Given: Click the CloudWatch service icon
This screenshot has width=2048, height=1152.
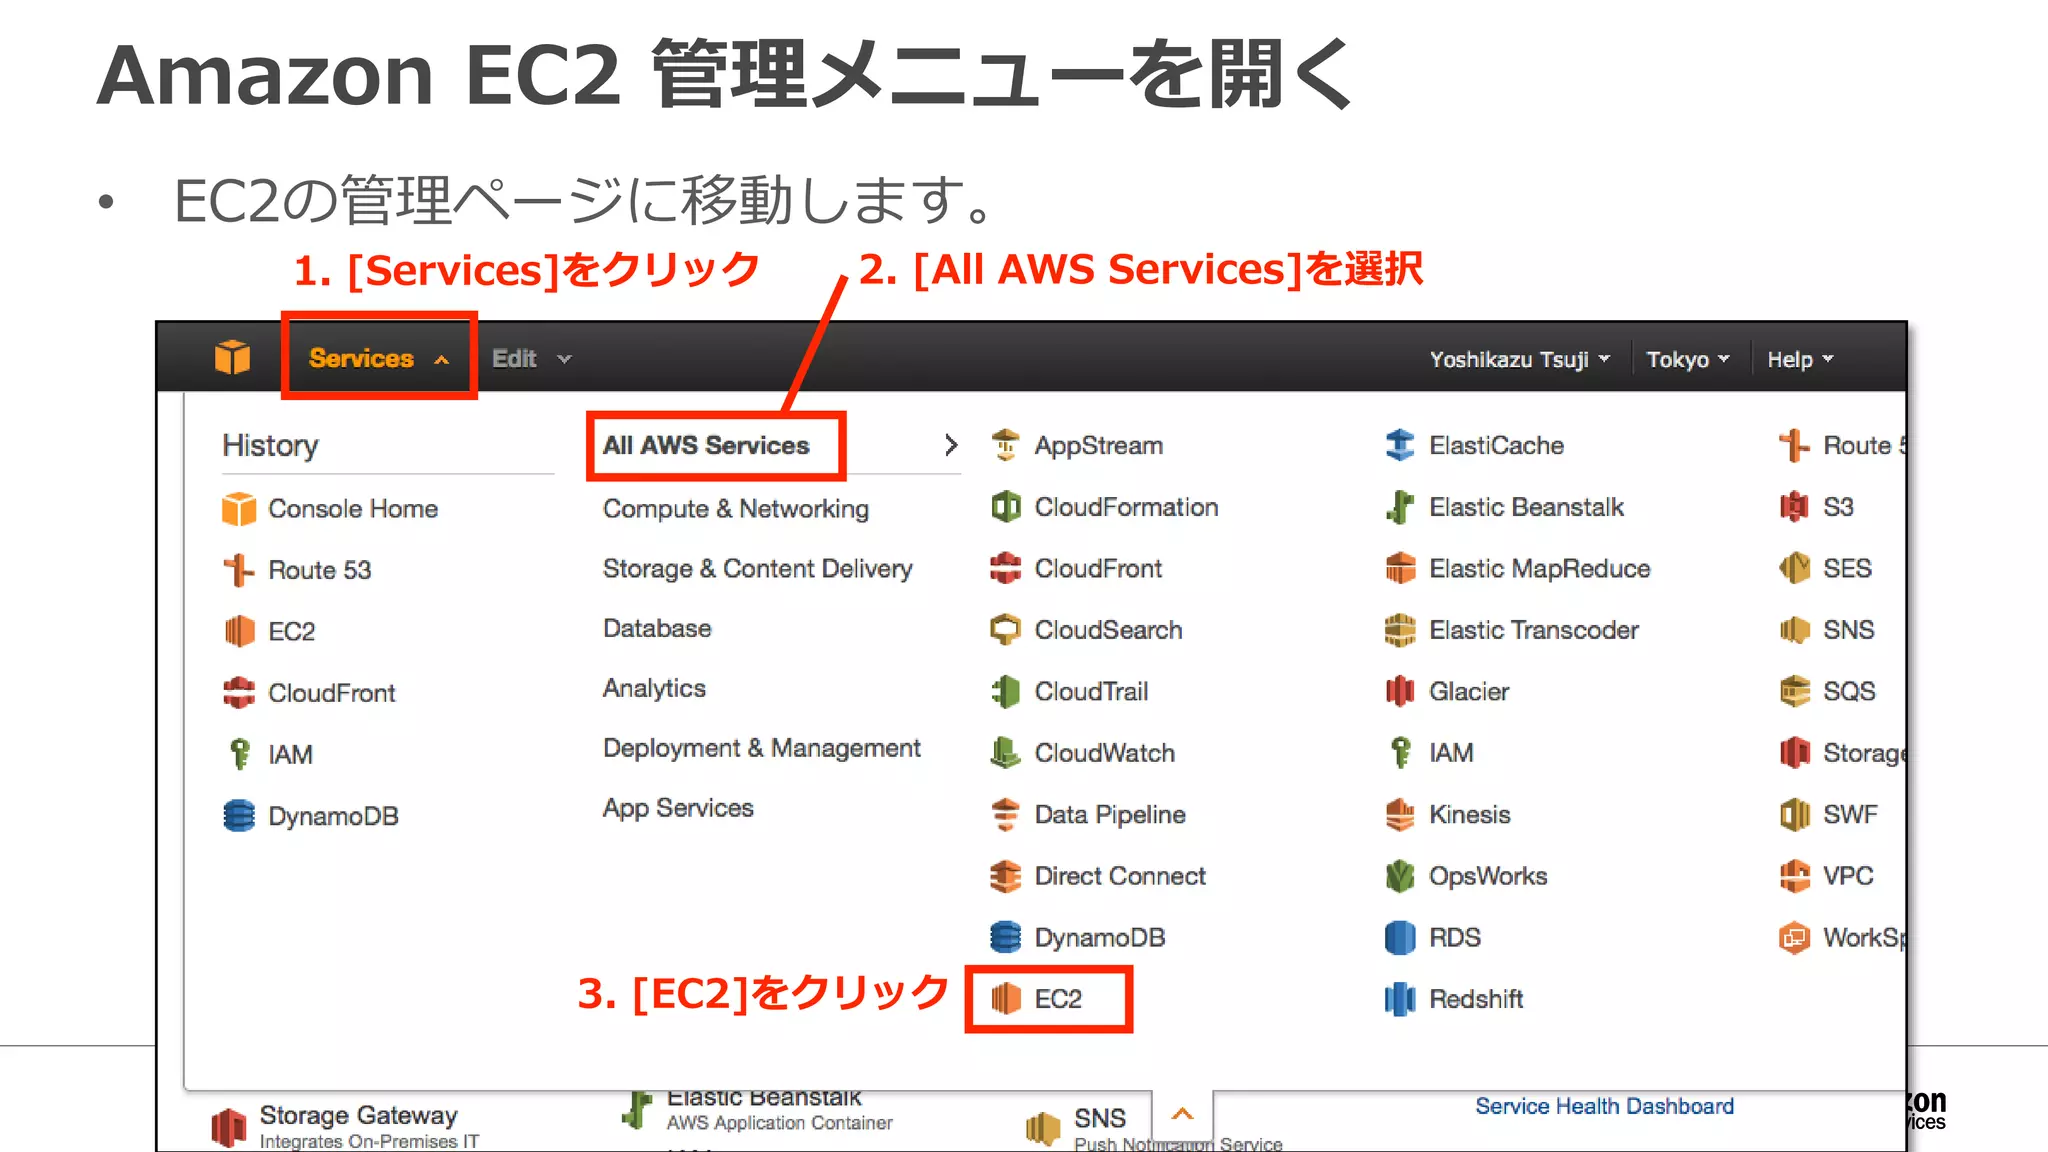Looking at the screenshot, I should pyautogui.click(x=1005, y=753).
